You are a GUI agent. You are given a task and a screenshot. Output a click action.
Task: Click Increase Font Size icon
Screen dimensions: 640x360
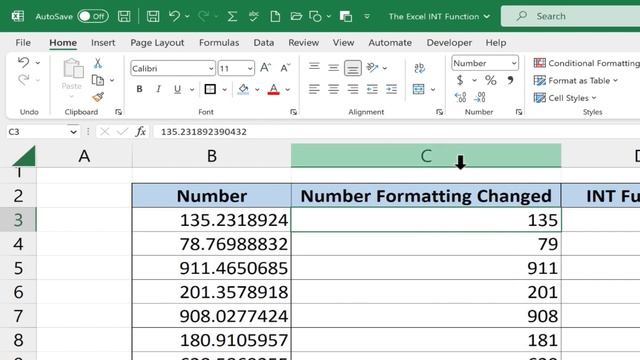point(265,68)
